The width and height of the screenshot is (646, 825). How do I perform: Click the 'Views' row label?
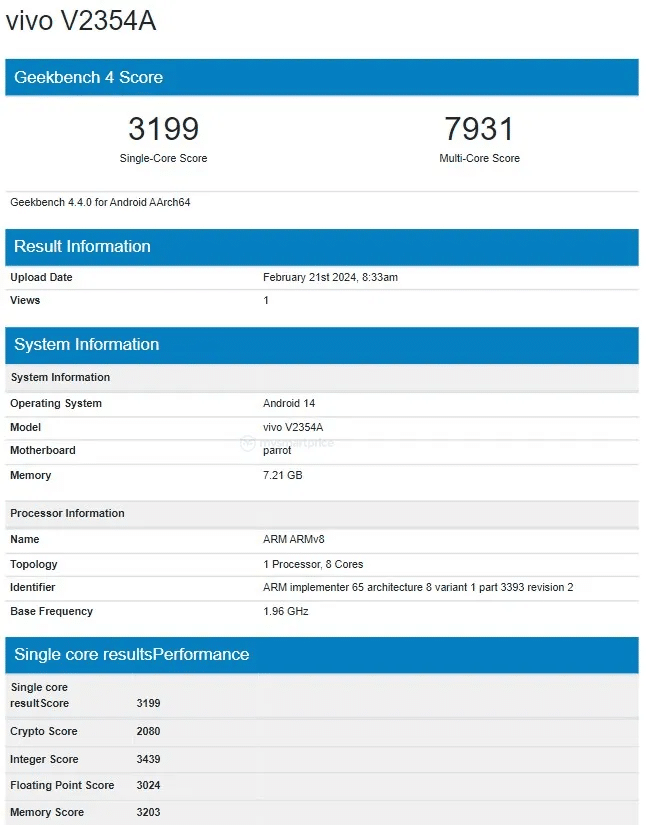pyautogui.click(x=25, y=300)
